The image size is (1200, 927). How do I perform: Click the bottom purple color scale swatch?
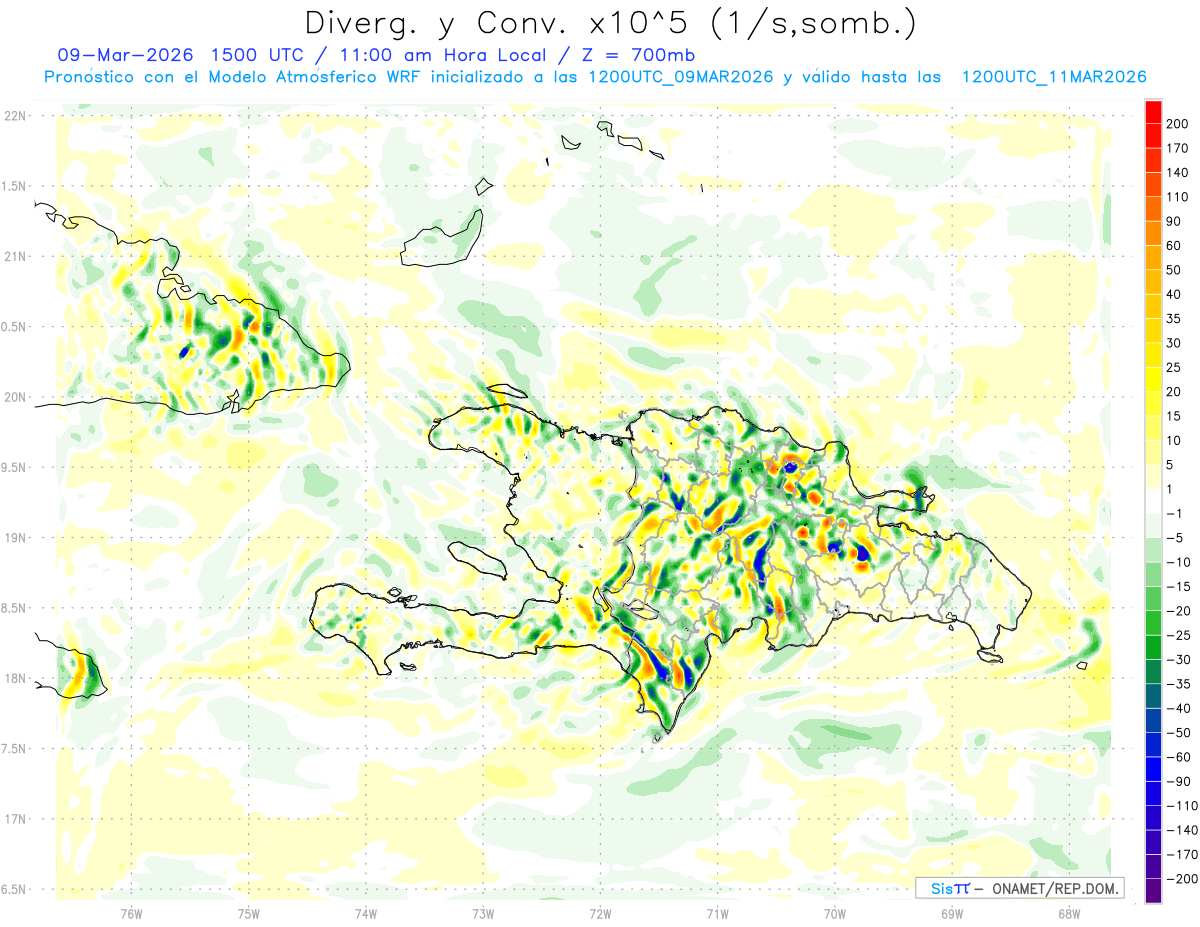click(1153, 891)
